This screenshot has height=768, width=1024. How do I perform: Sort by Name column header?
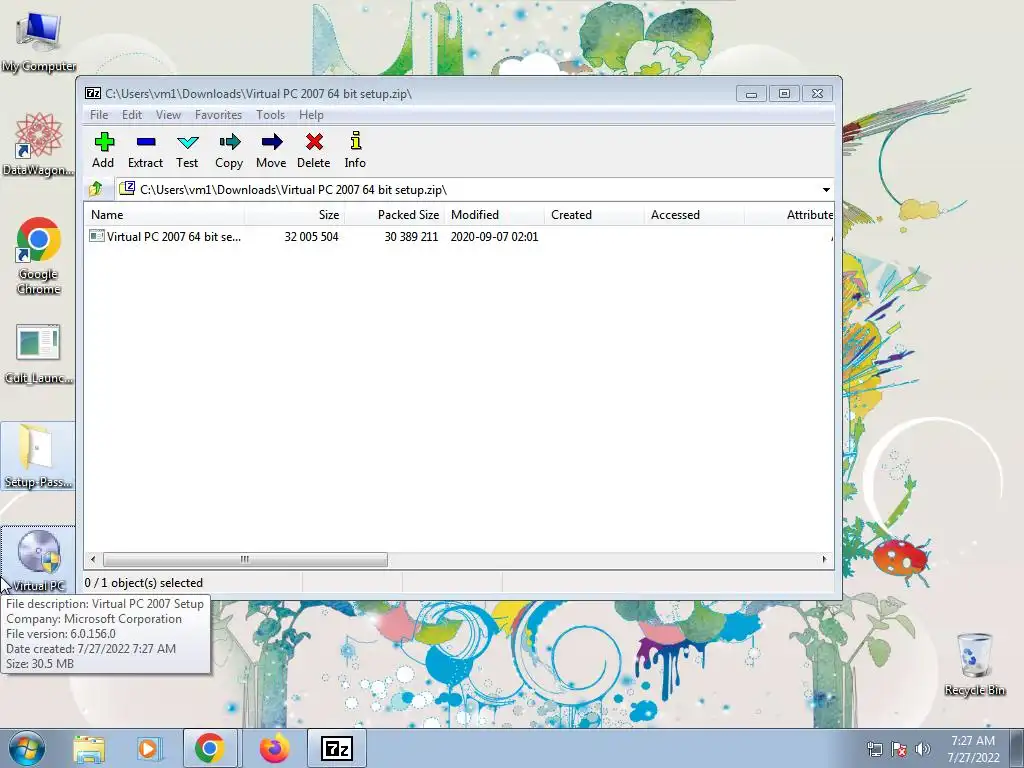click(164, 215)
